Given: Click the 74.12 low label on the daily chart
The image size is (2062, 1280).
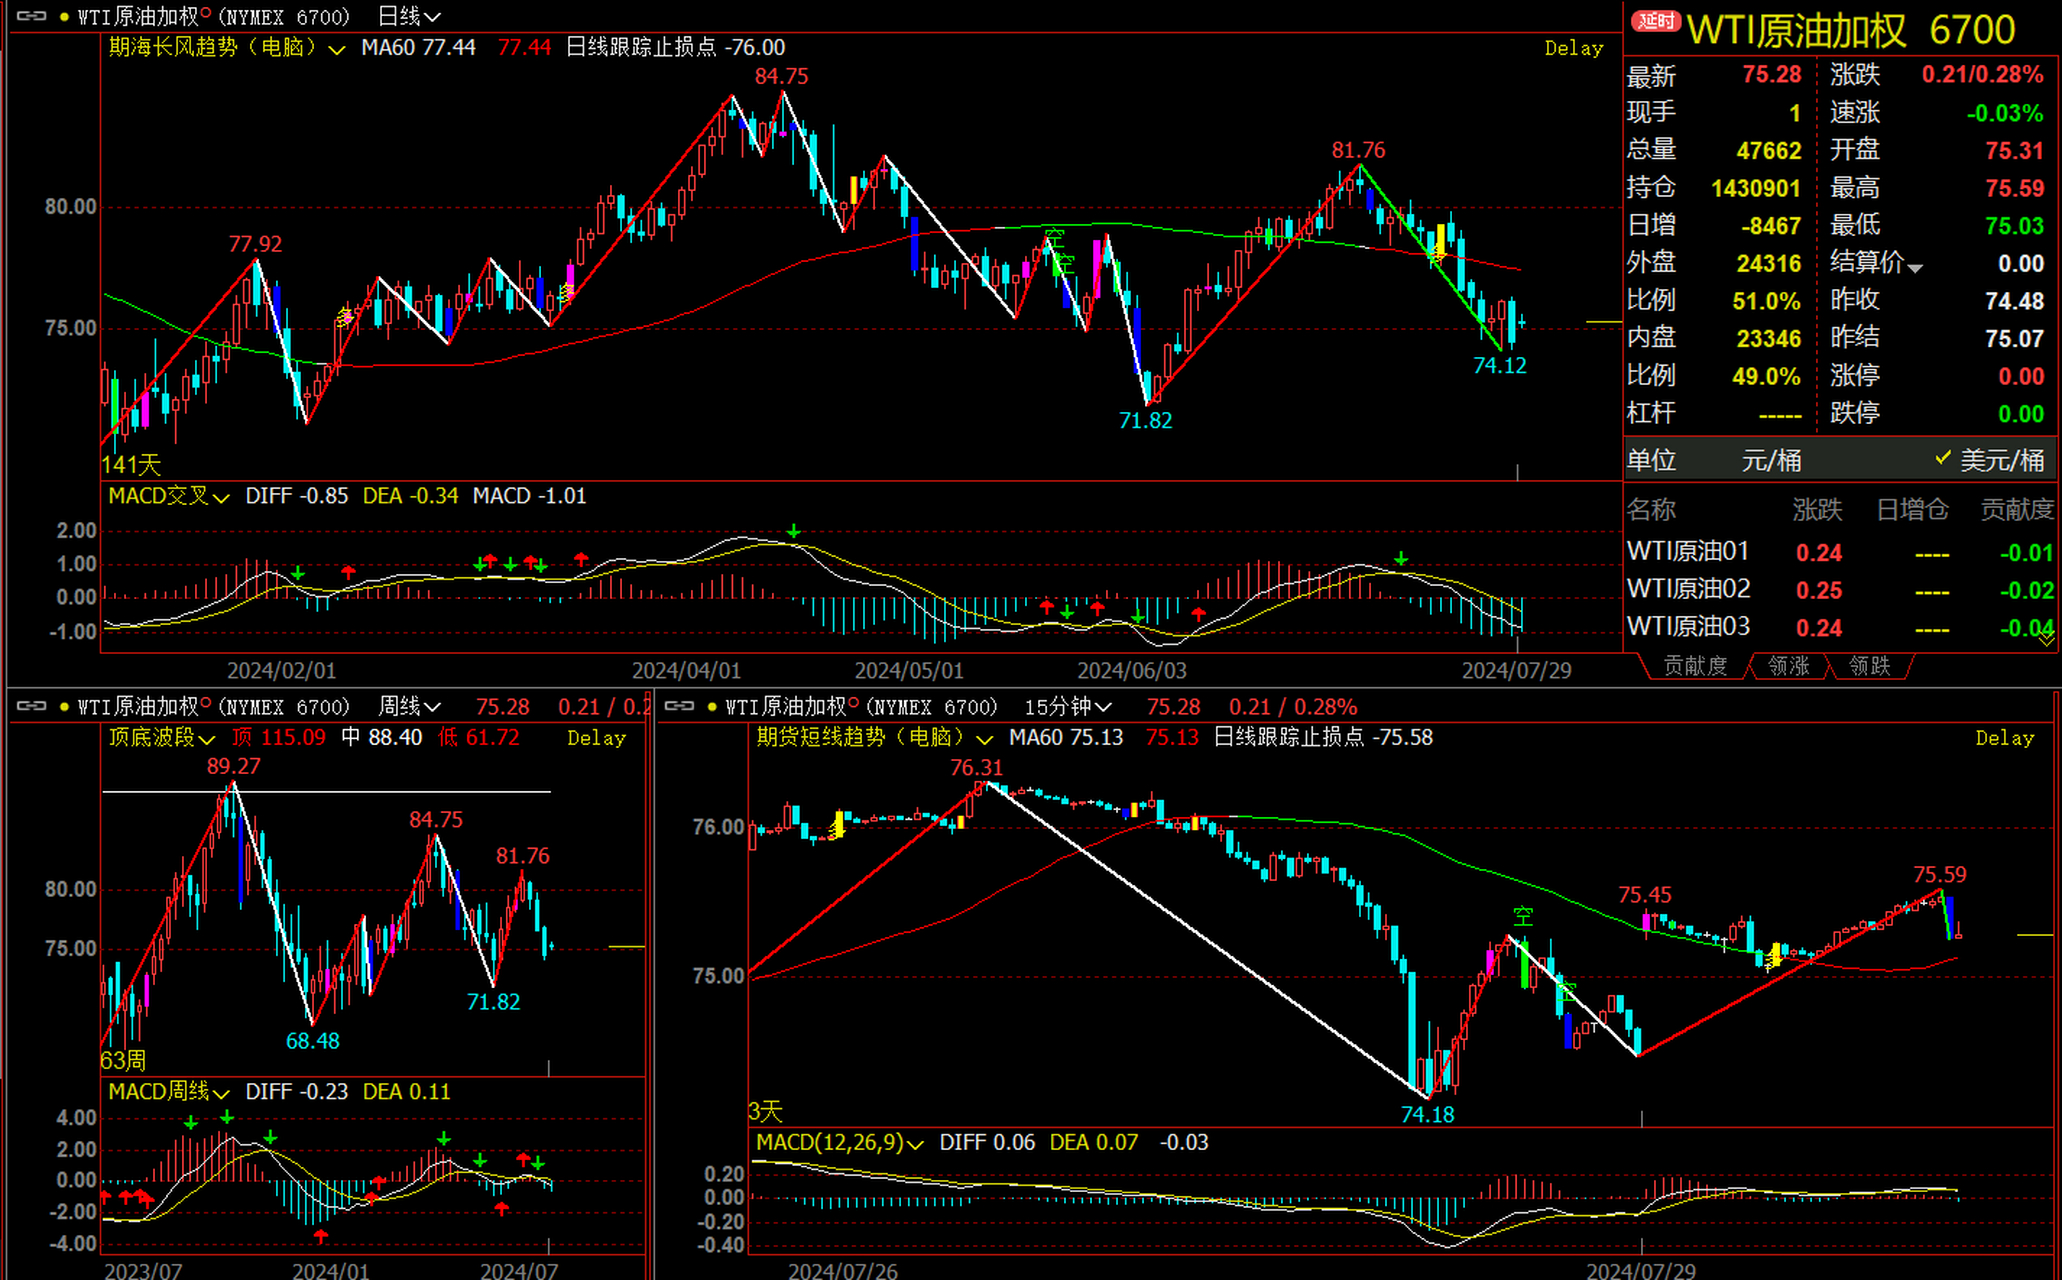Looking at the screenshot, I should point(1499,366).
